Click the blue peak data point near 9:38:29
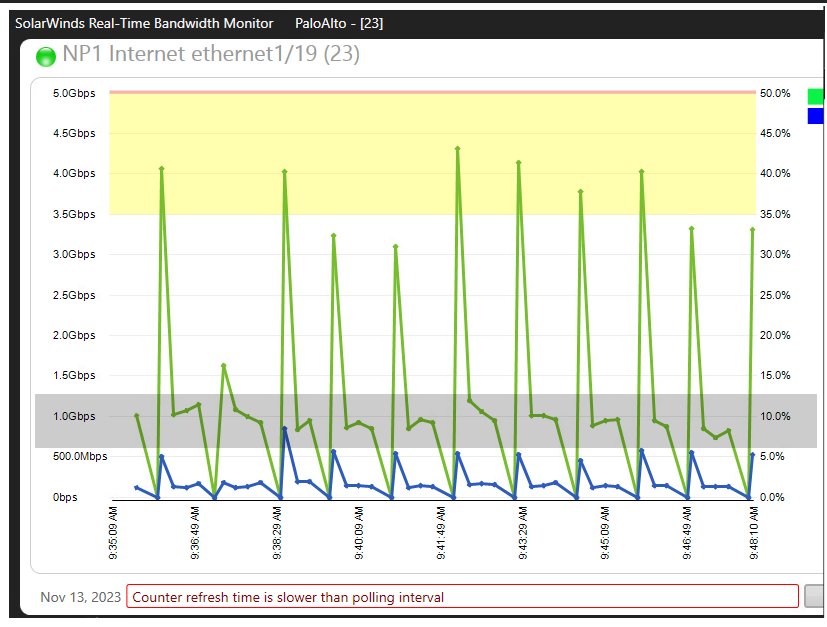The width and height of the screenshot is (827, 627). [285, 429]
